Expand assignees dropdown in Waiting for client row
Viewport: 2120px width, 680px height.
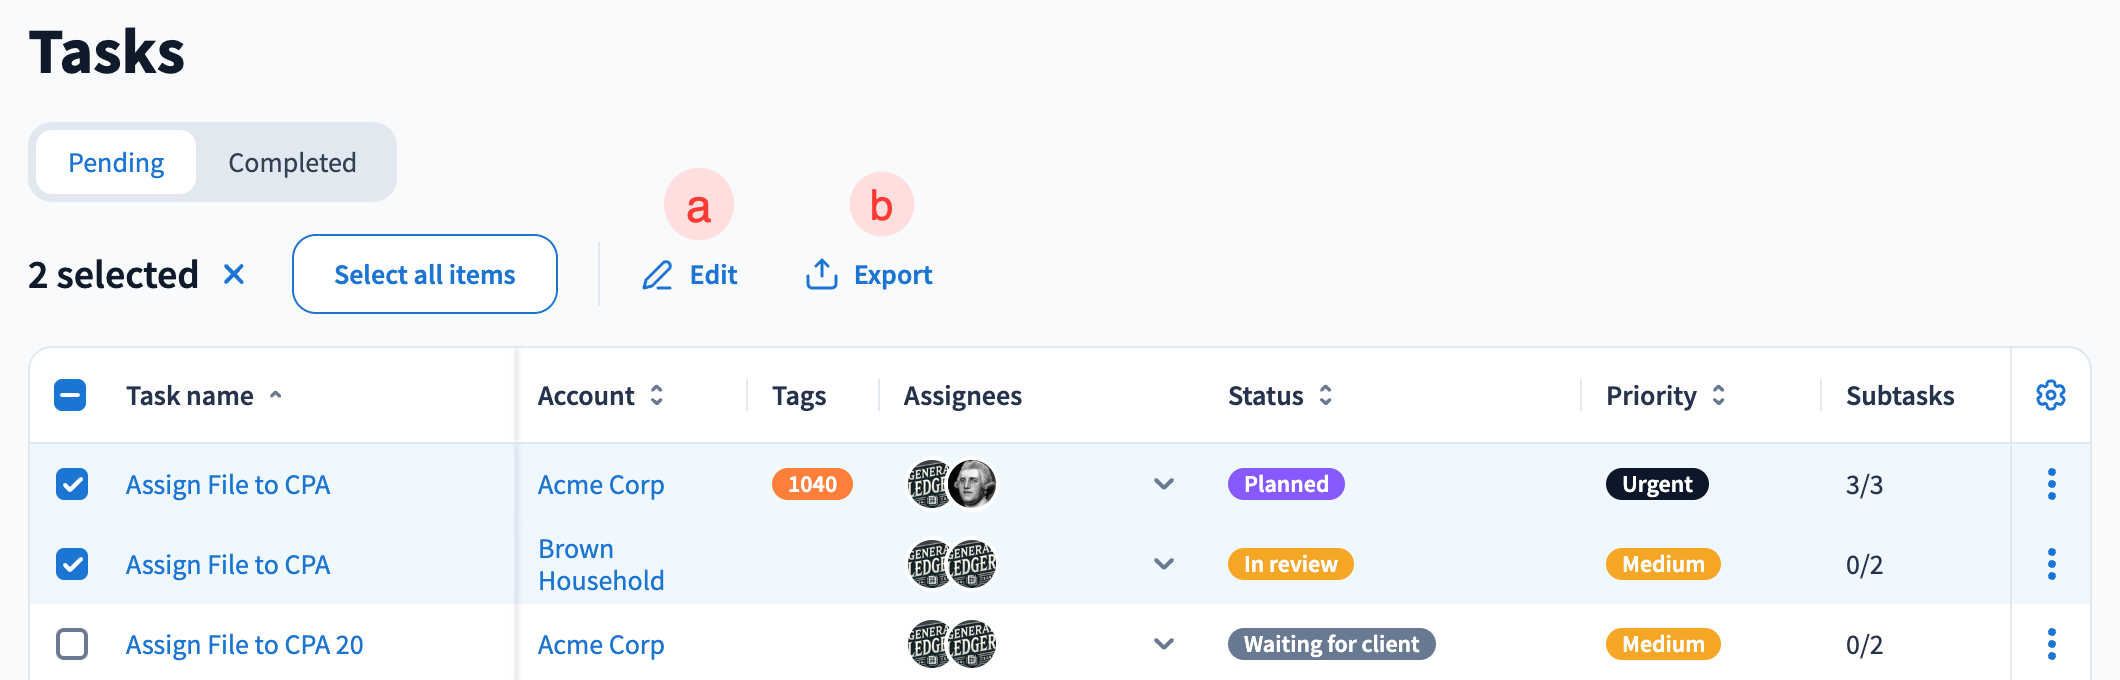[x=1163, y=644]
